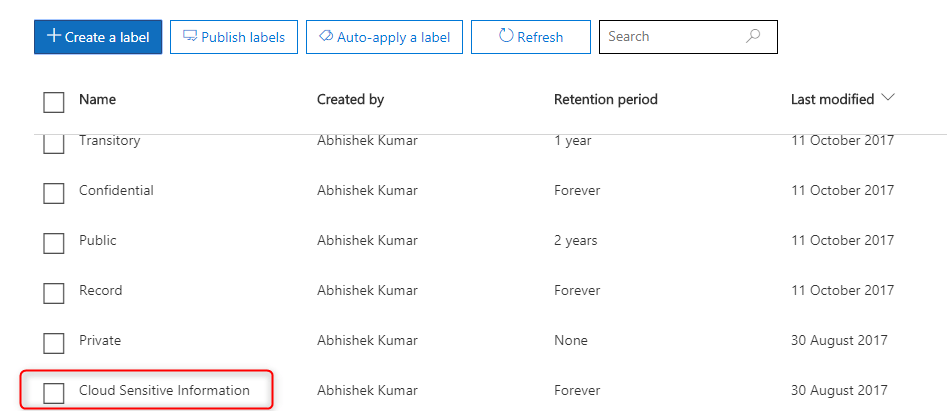Check the box for the Public label
Image resolution: width=947 pixels, height=411 pixels.
click(x=54, y=243)
